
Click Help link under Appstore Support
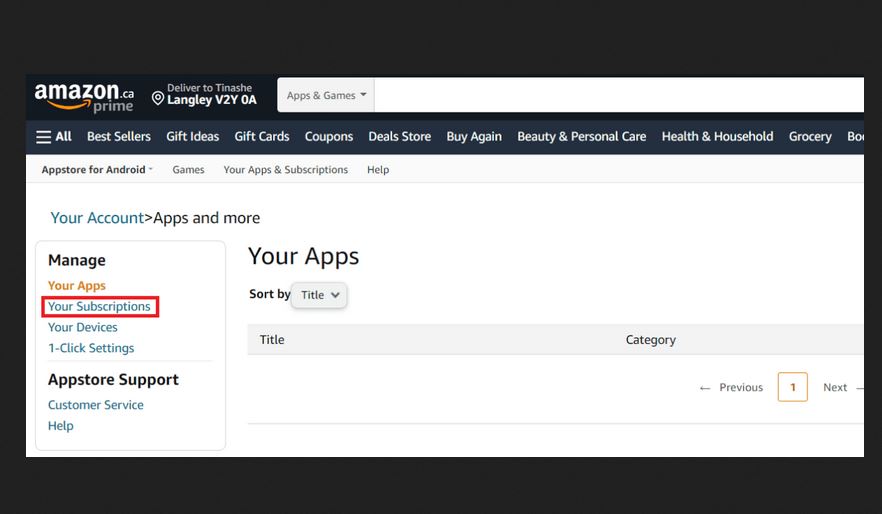[61, 426]
